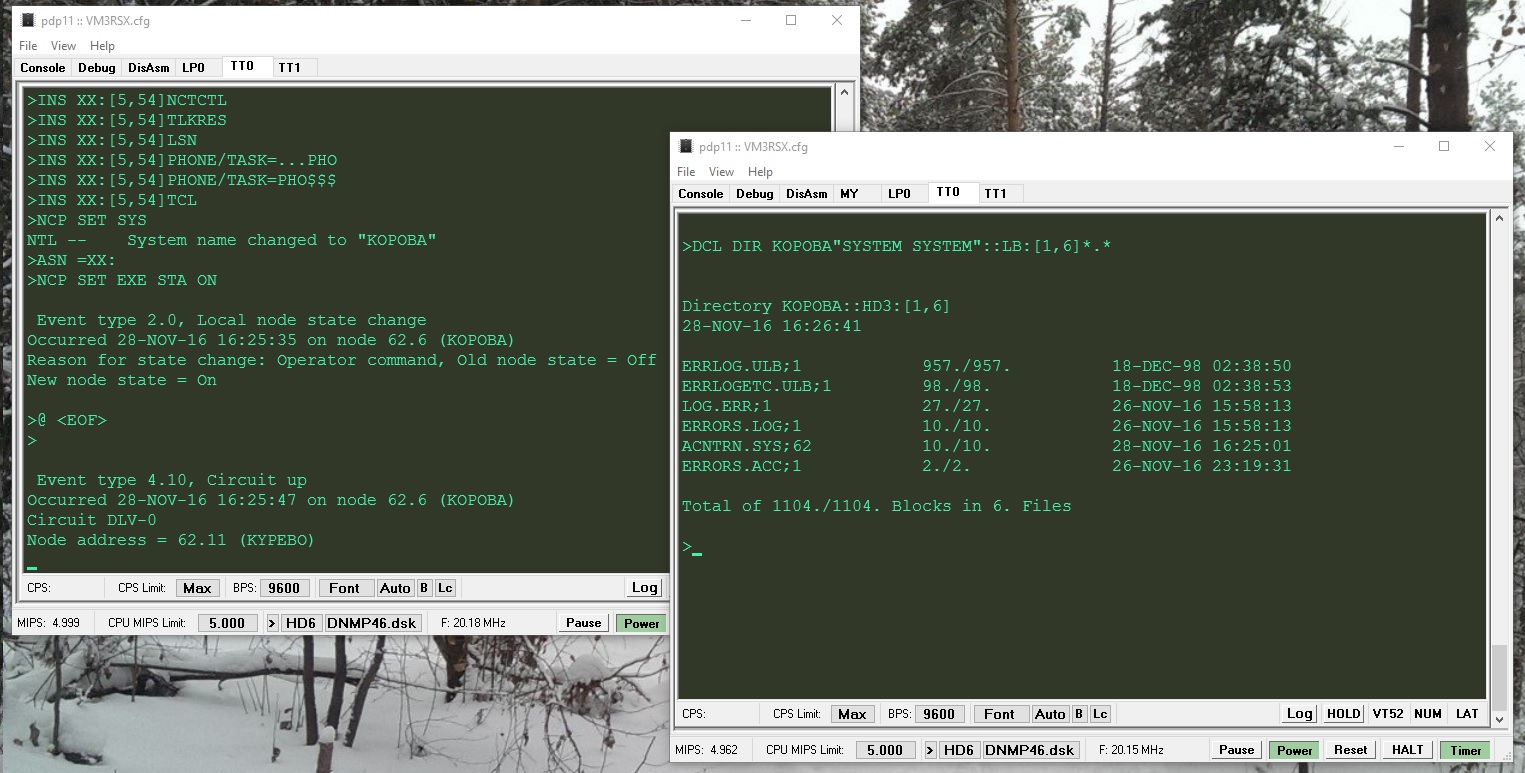Click the B button in the background window
The width and height of the screenshot is (1525, 773).
pyautogui.click(x=424, y=588)
